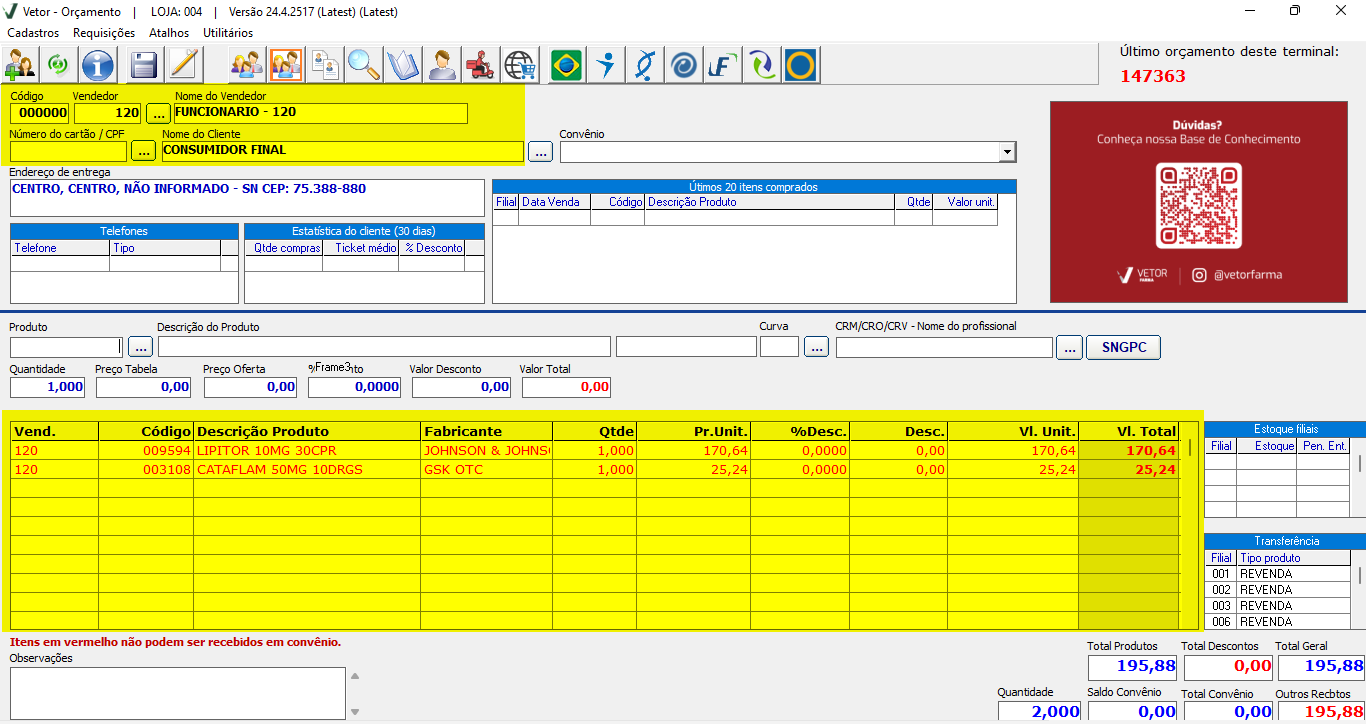Click the Endereço de entrega text box
The width and height of the screenshot is (1366, 724).
pyautogui.click(x=247, y=198)
